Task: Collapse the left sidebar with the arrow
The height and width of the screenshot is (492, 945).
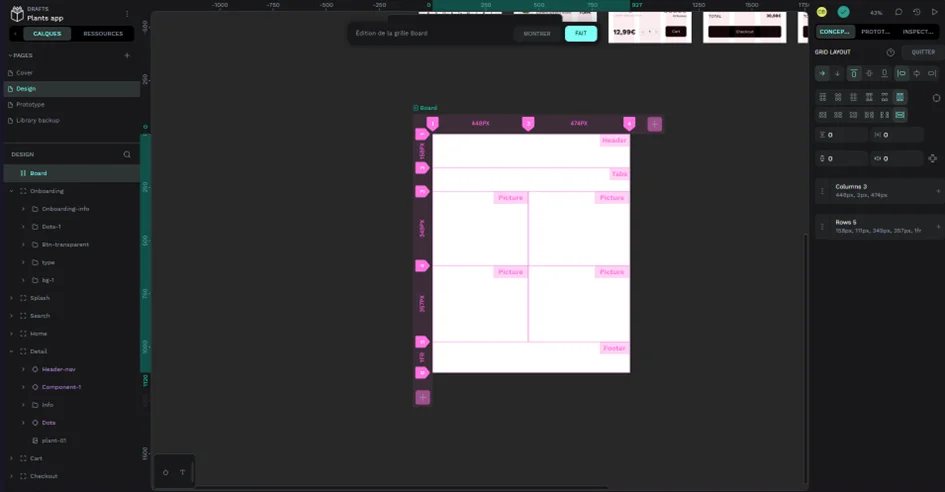Action: [15, 34]
